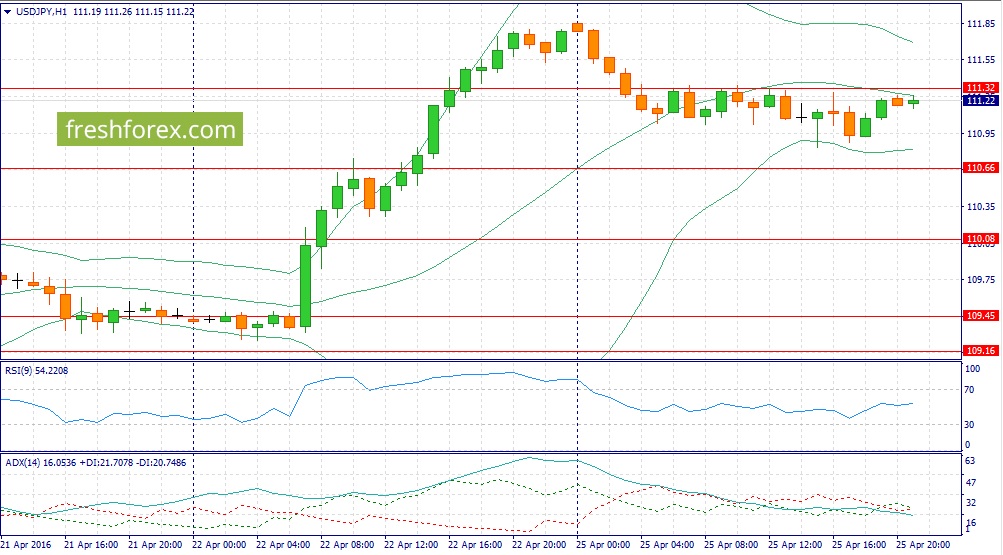Select the 63 value on ADX scale
This screenshot has height=555, width=1003.
tap(969, 462)
